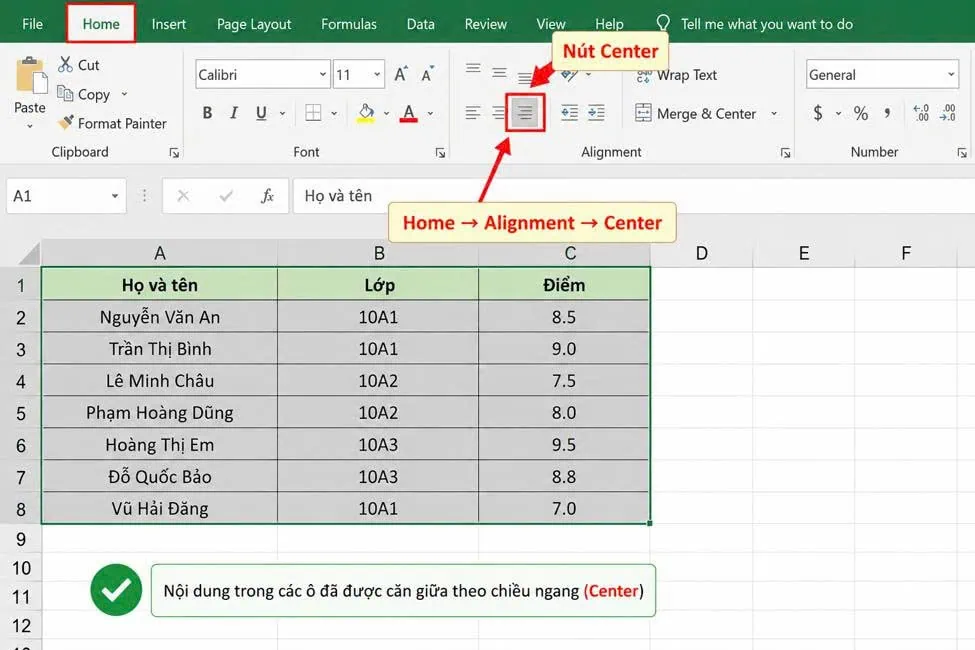Toggle Italic formatting

pyautogui.click(x=234, y=113)
